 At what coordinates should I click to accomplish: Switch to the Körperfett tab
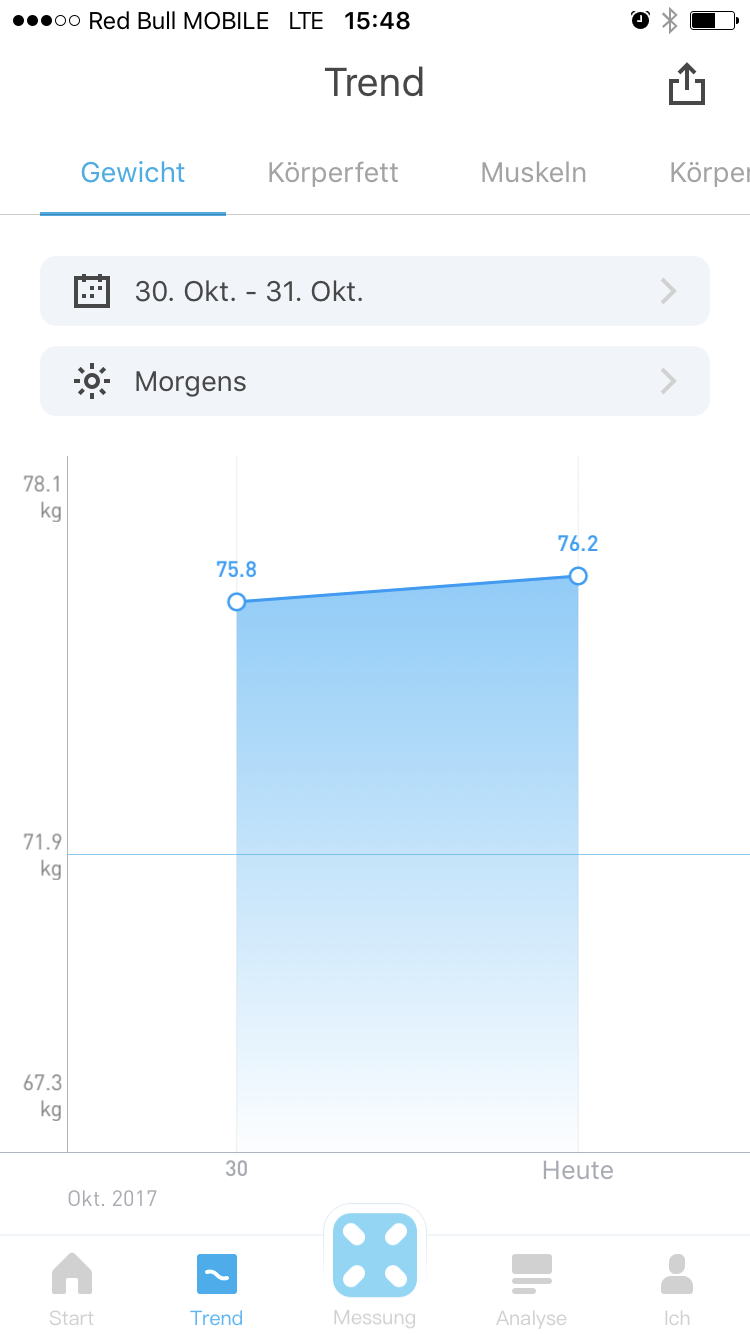click(333, 172)
